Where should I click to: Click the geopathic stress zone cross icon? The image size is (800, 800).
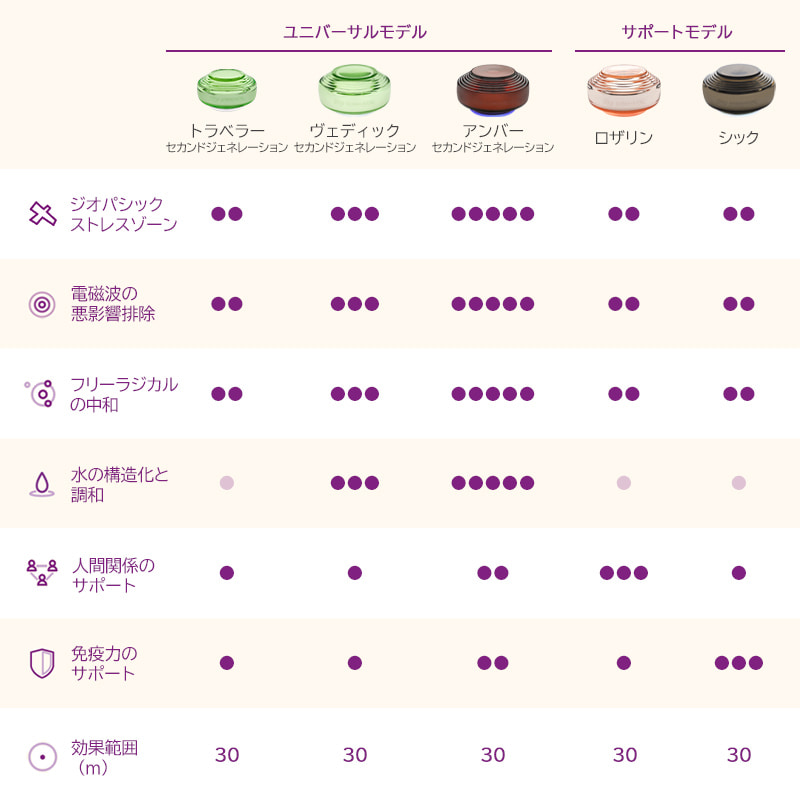pos(42,214)
